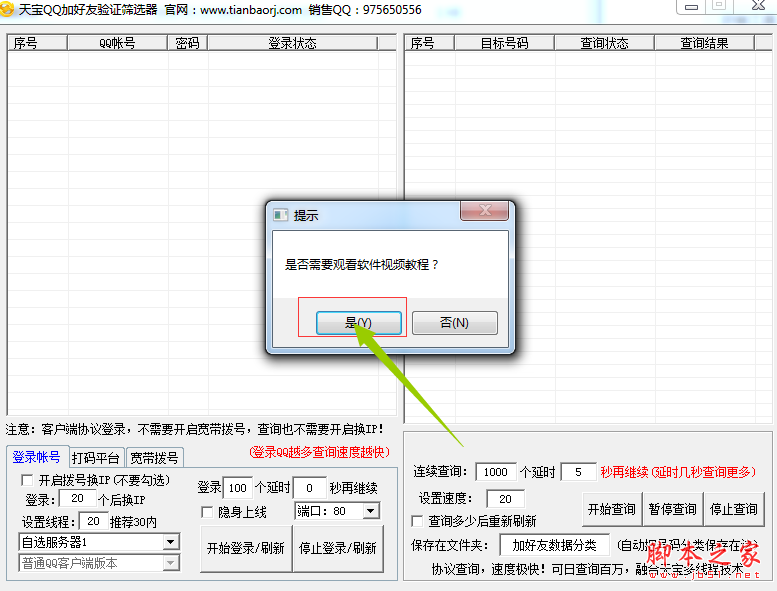Start querying with the 开始查询 button
The width and height of the screenshot is (777, 591).
coord(611,509)
